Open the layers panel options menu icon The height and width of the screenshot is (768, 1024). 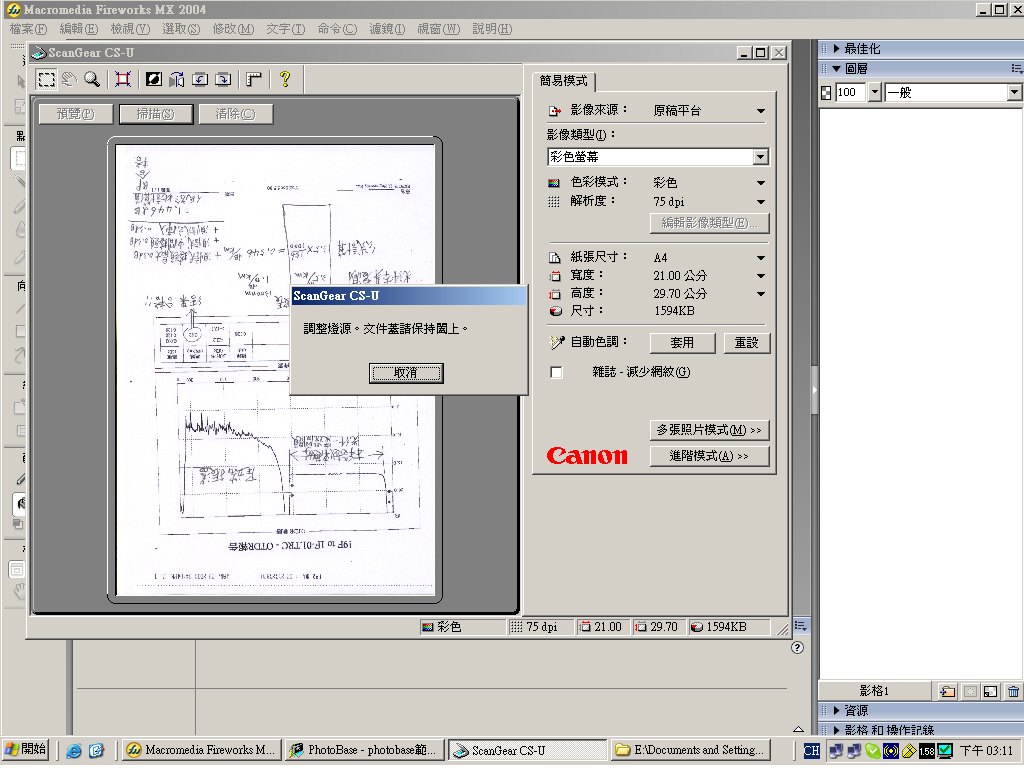(x=1016, y=69)
